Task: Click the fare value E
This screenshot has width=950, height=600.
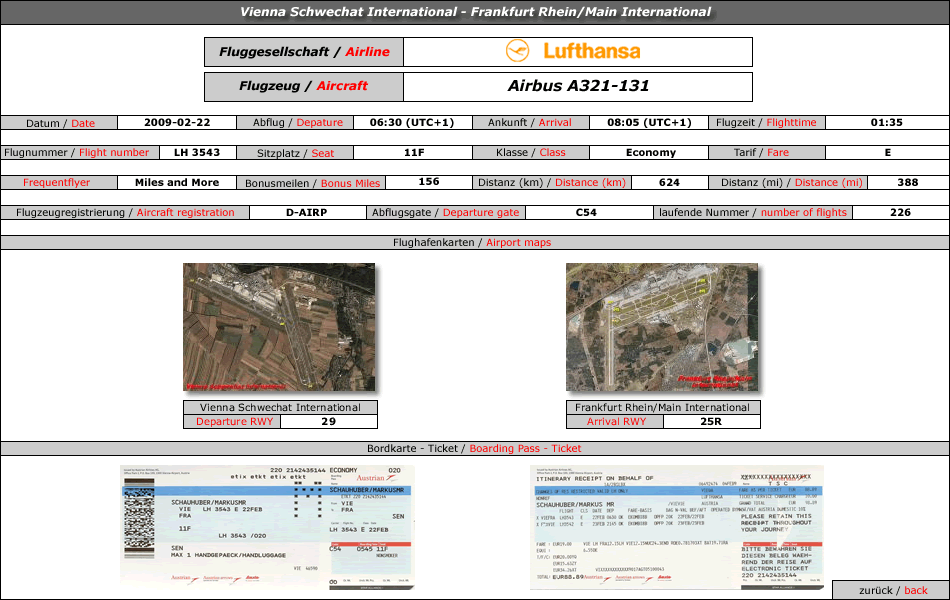Action: coord(888,153)
